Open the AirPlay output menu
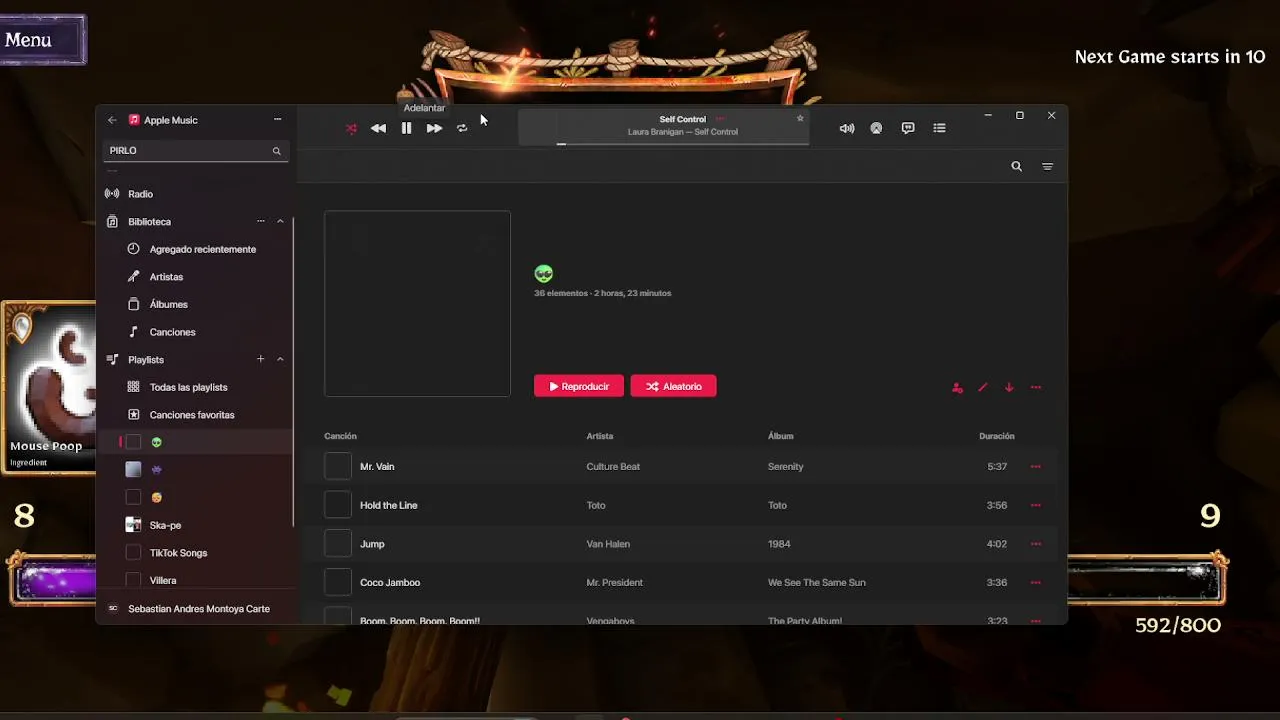The image size is (1280, 720). (x=876, y=129)
